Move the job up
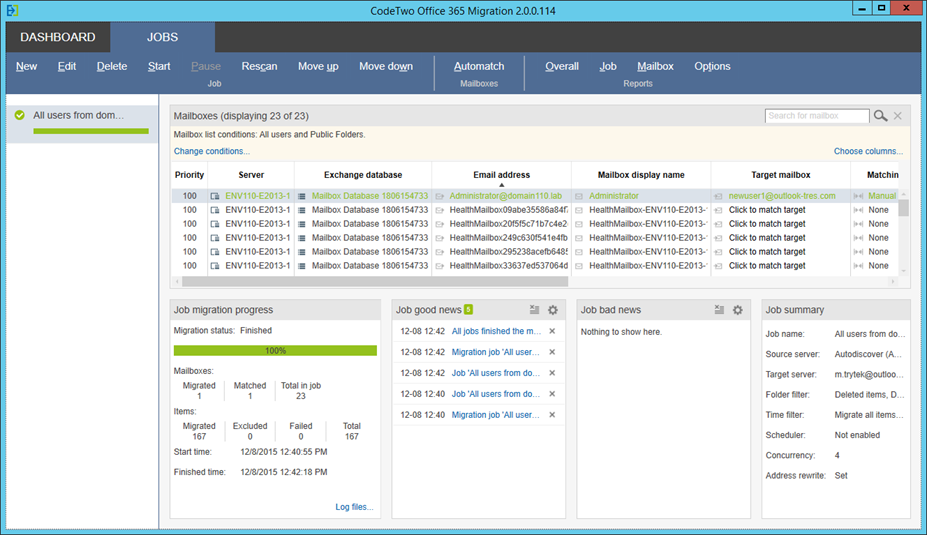 point(318,66)
